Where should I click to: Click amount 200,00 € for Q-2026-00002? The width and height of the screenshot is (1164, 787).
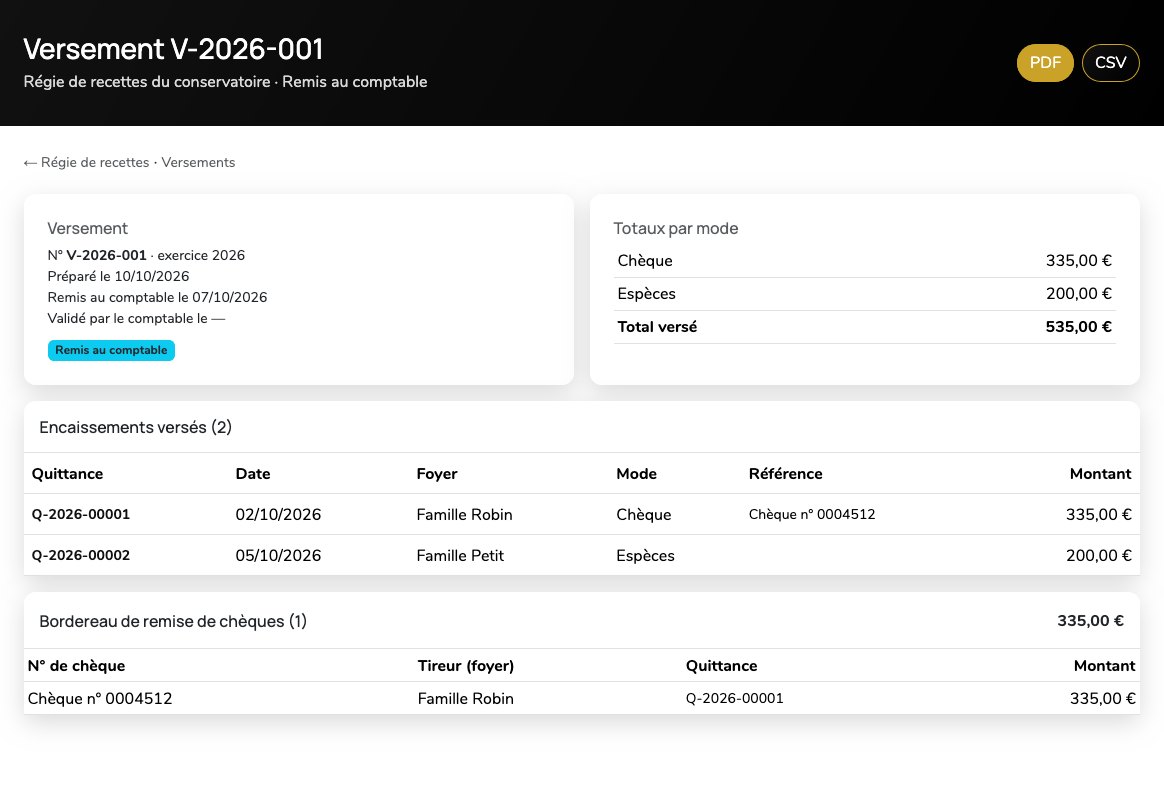[1099, 555]
